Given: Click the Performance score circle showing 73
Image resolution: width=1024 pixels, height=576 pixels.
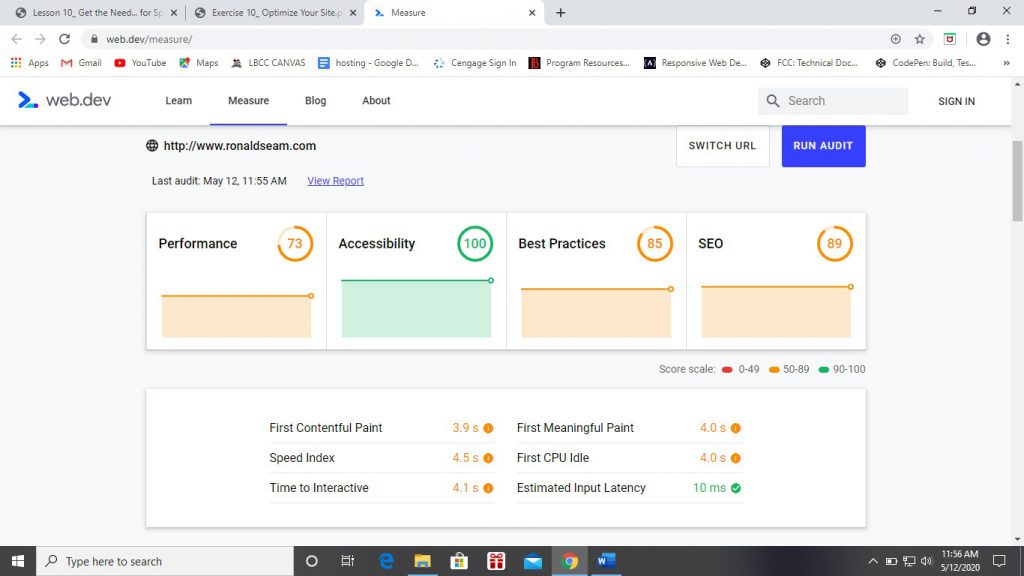Looking at the screenshot, I should [295, 244].
